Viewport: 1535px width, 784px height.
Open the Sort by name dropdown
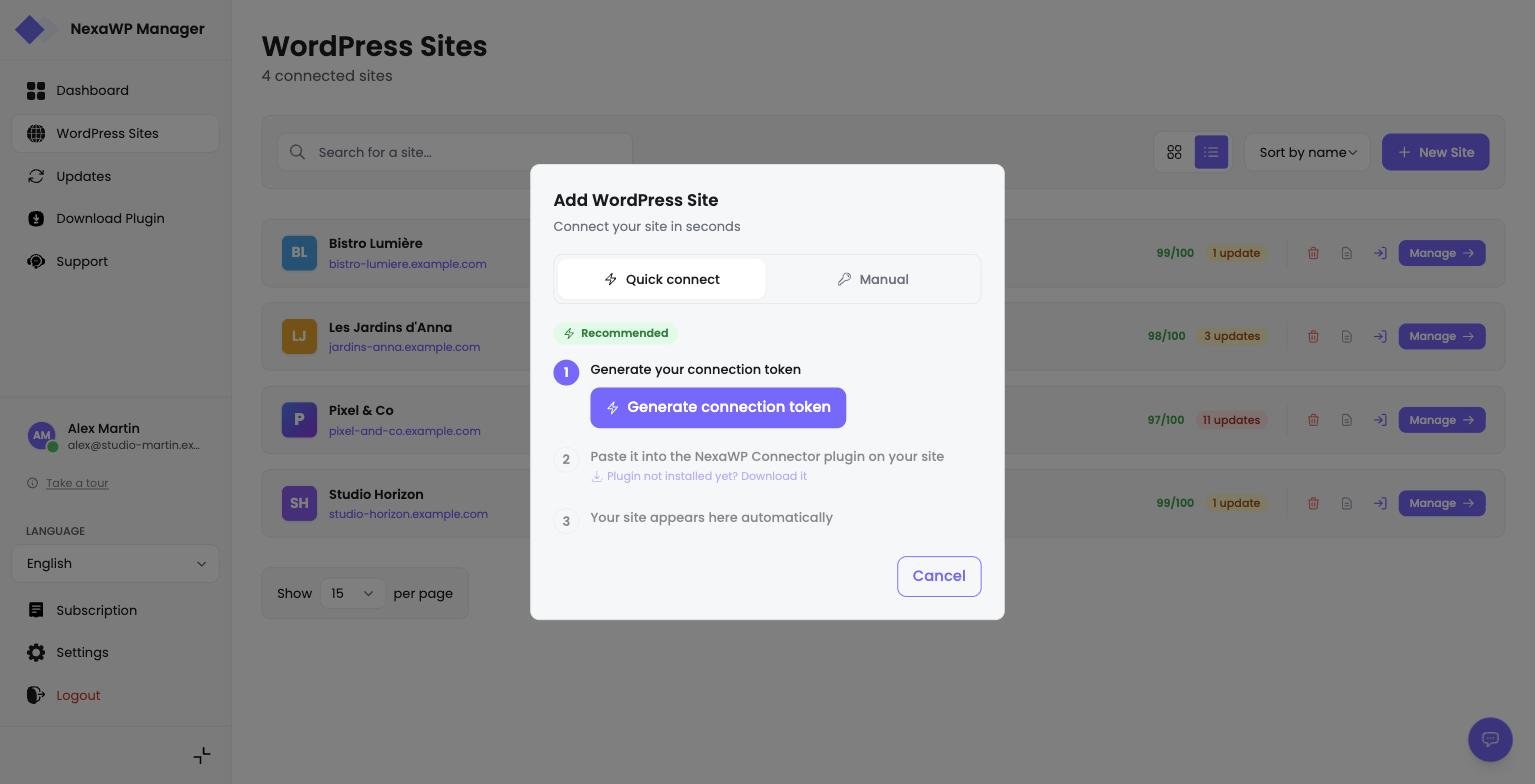[x=1307, y=152]
